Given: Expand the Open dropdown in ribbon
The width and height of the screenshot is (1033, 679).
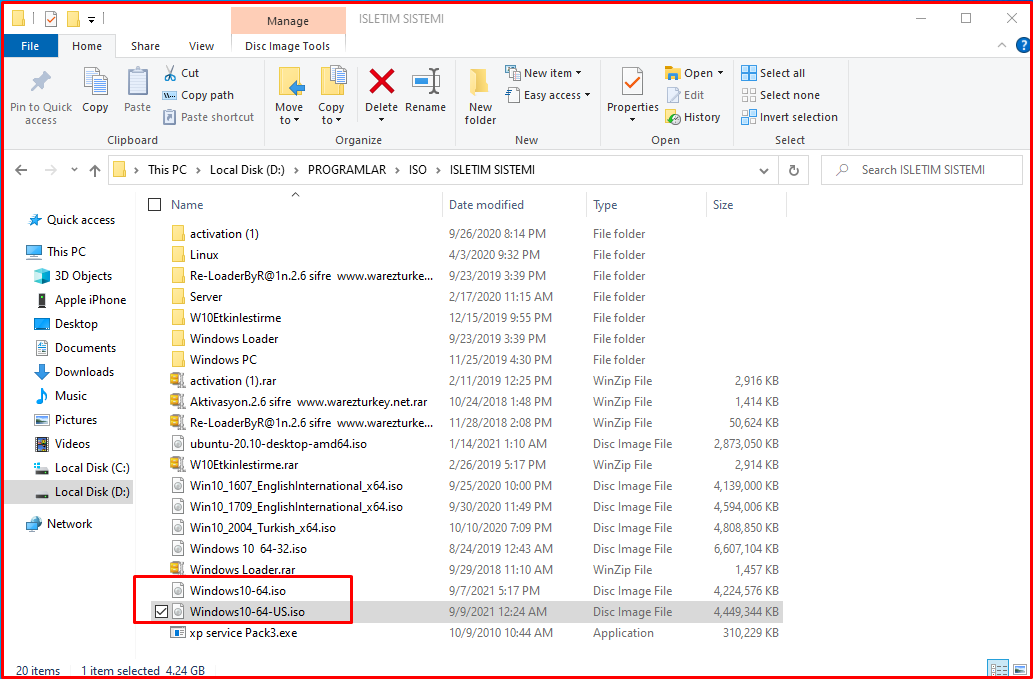Looking at the screenshot, I should pos(720,73).
